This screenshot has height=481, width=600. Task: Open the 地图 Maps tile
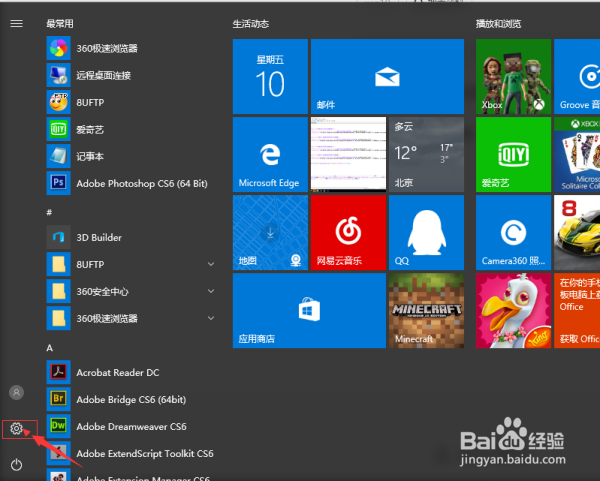tap(270, 233)
